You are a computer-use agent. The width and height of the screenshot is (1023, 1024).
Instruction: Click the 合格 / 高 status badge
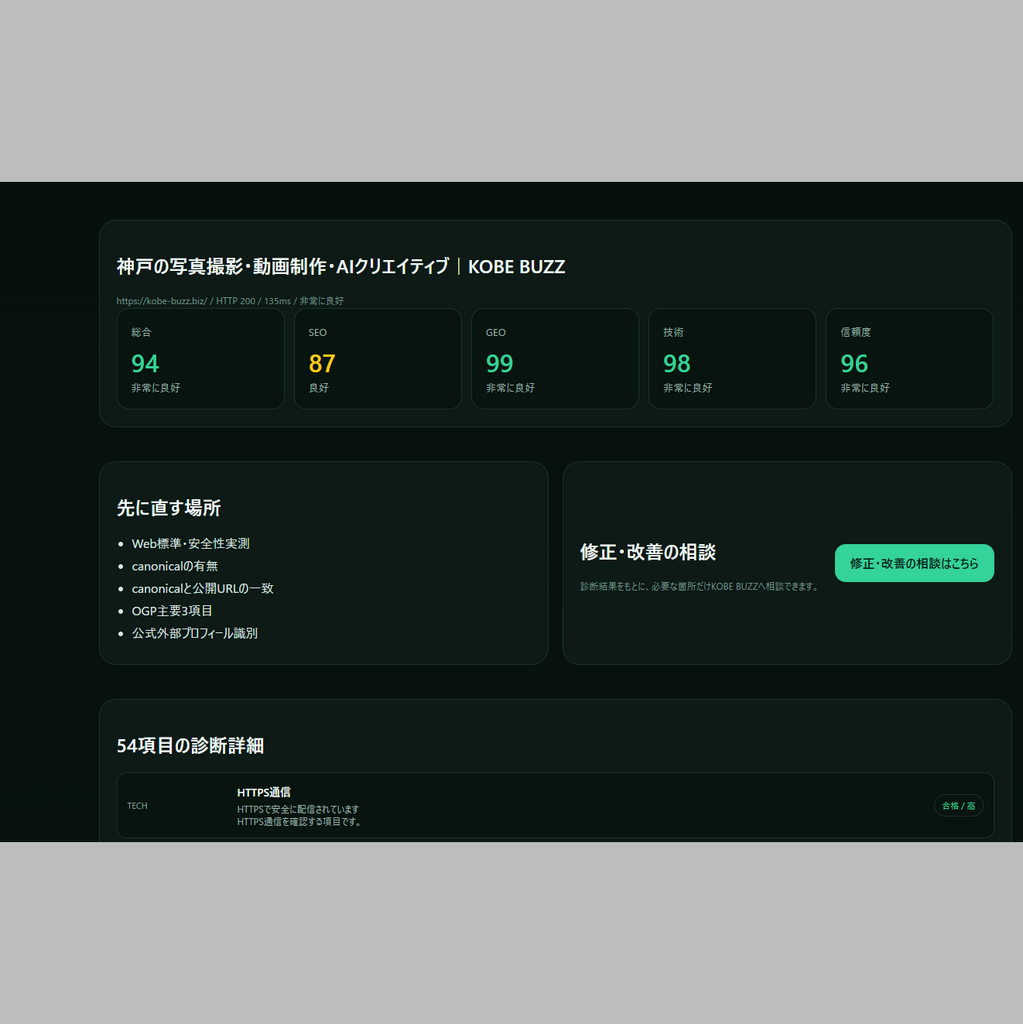pos(958,806)
